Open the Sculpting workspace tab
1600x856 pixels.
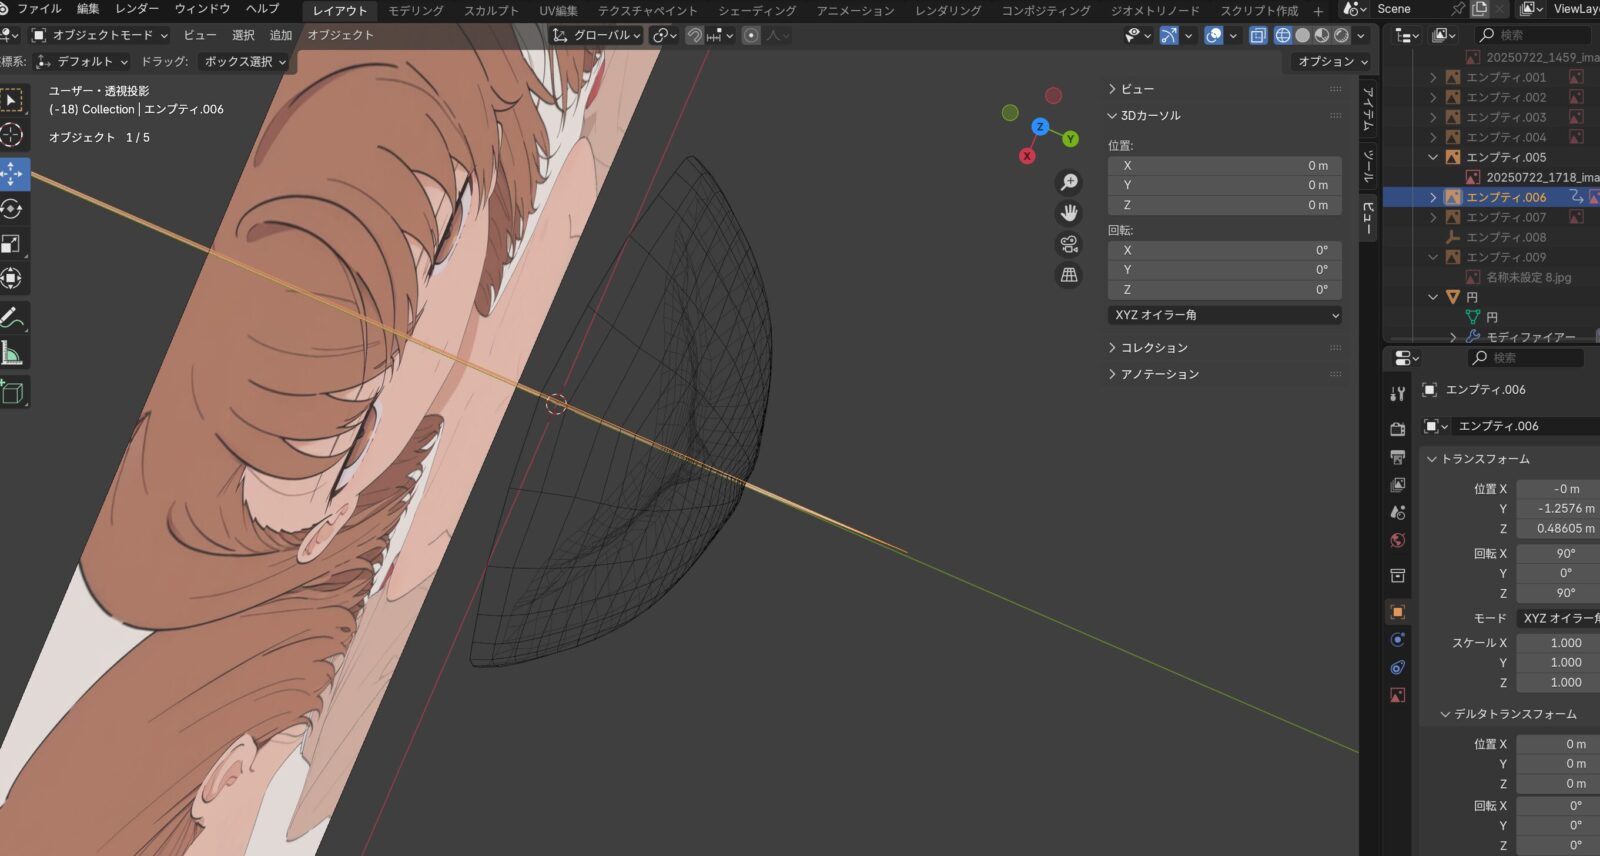491,10
